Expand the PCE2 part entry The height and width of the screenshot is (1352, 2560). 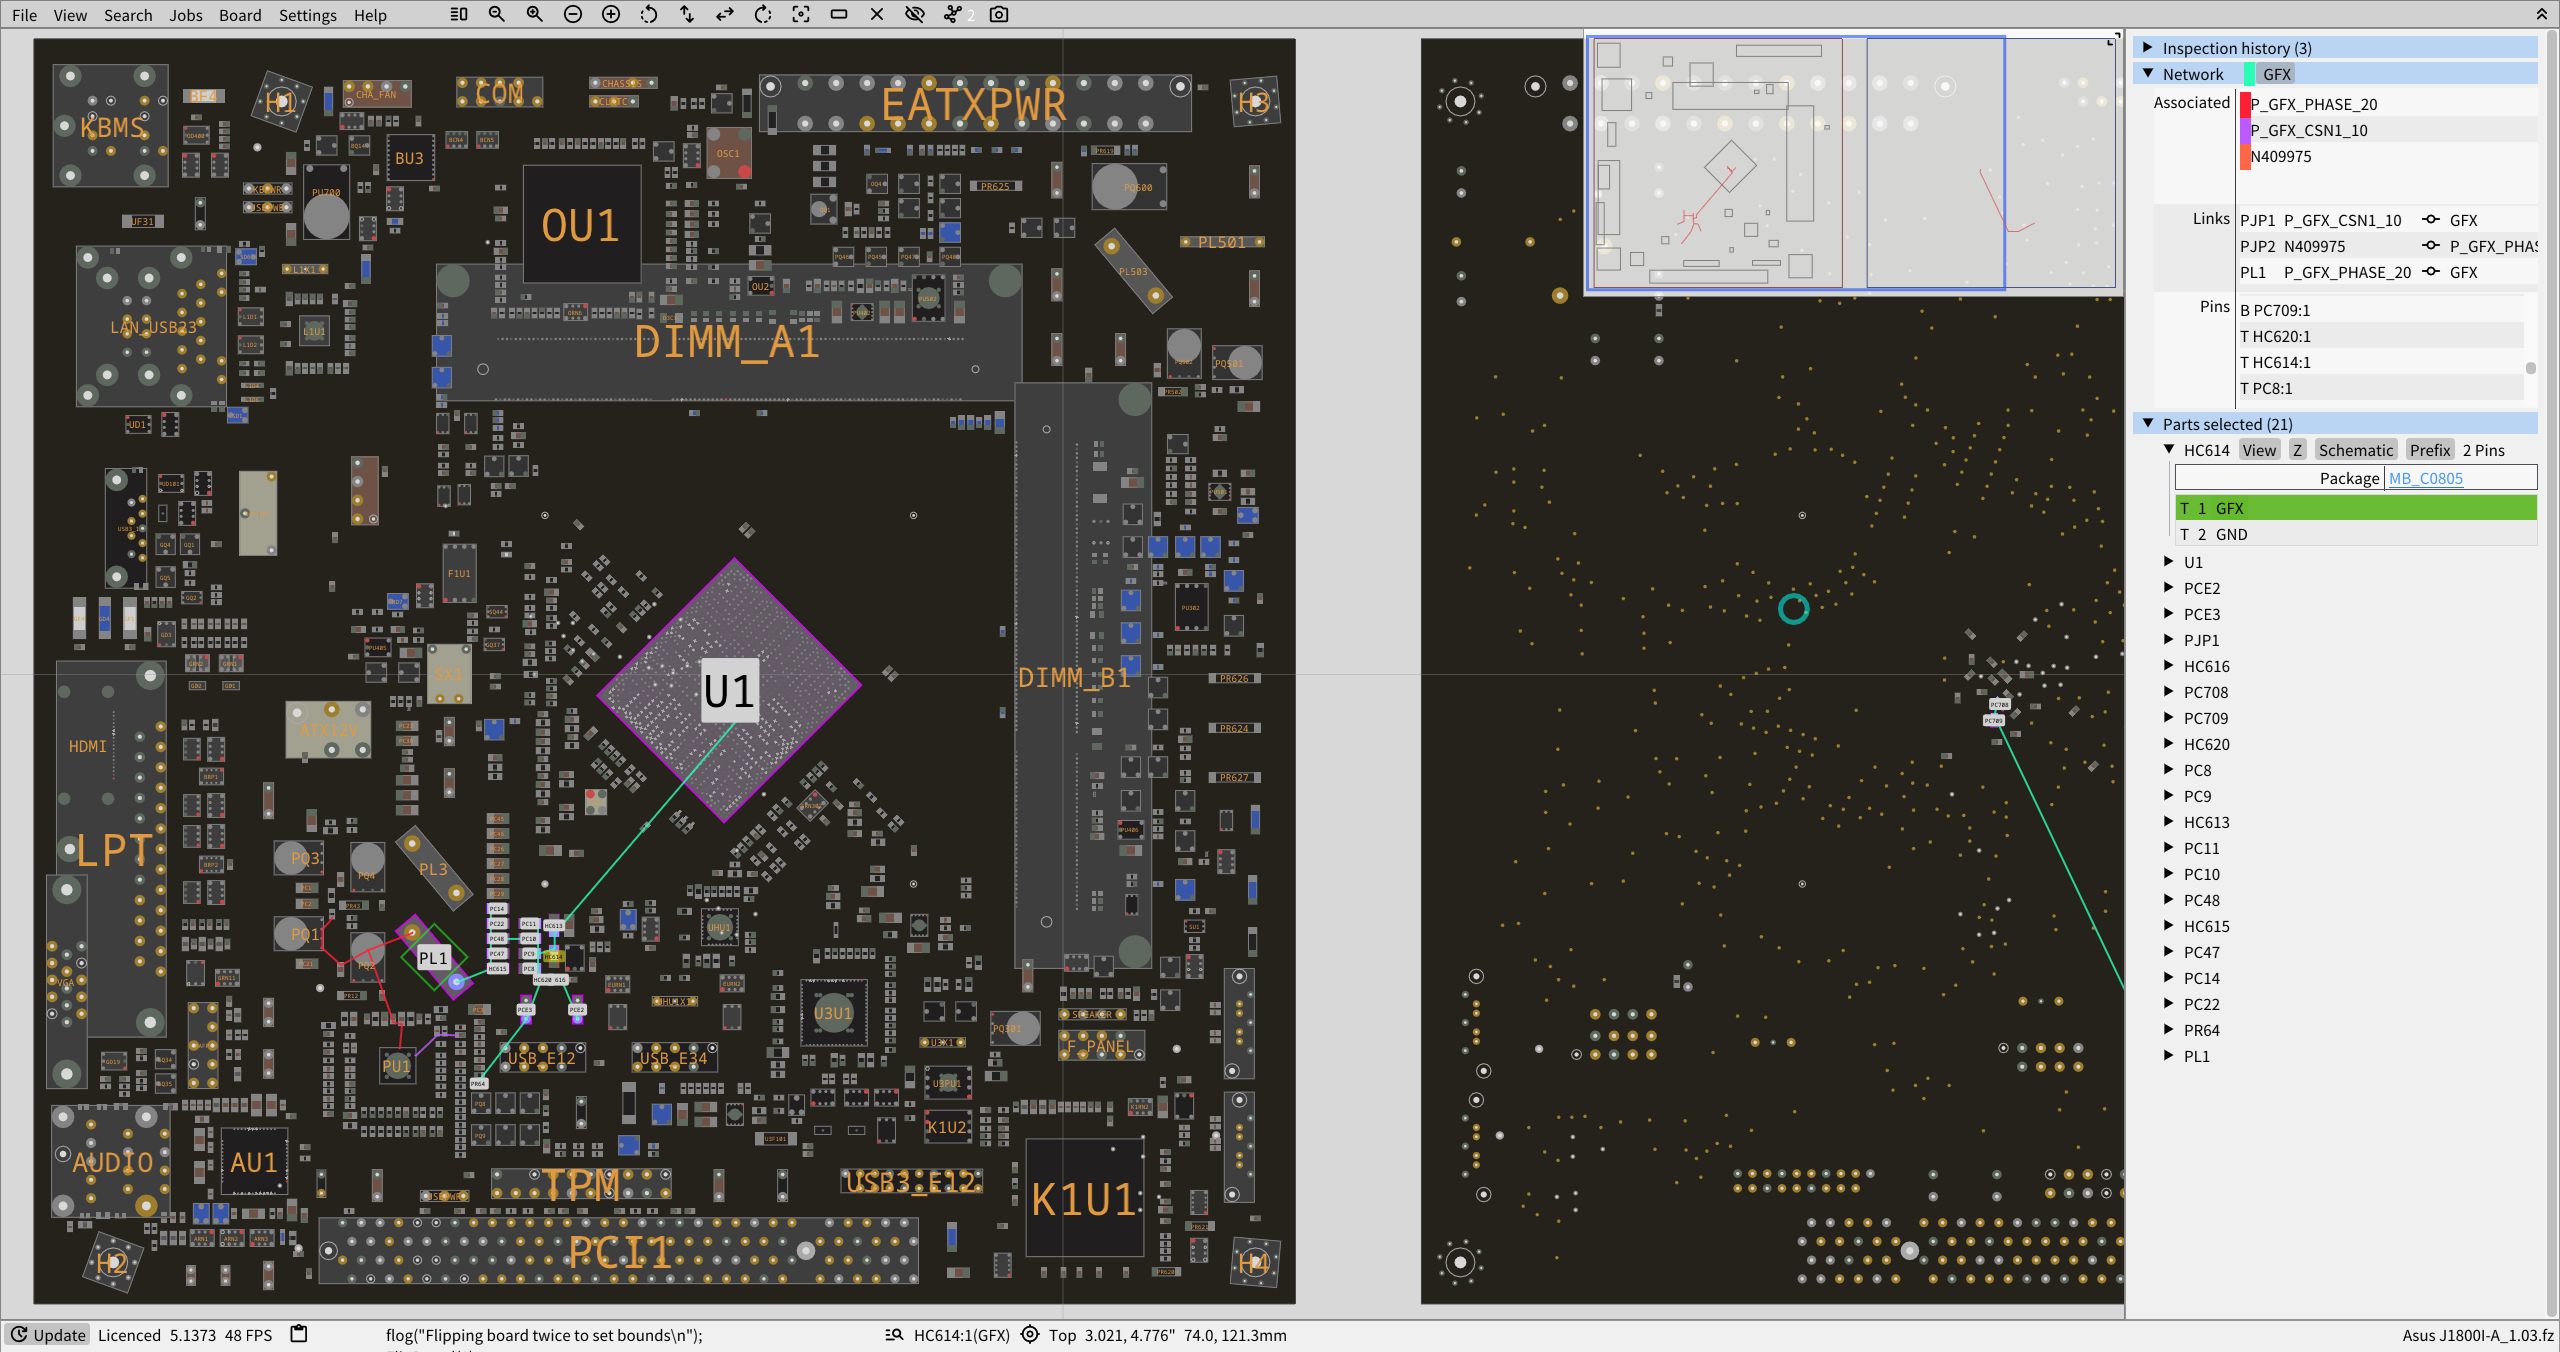[2168, 588]
